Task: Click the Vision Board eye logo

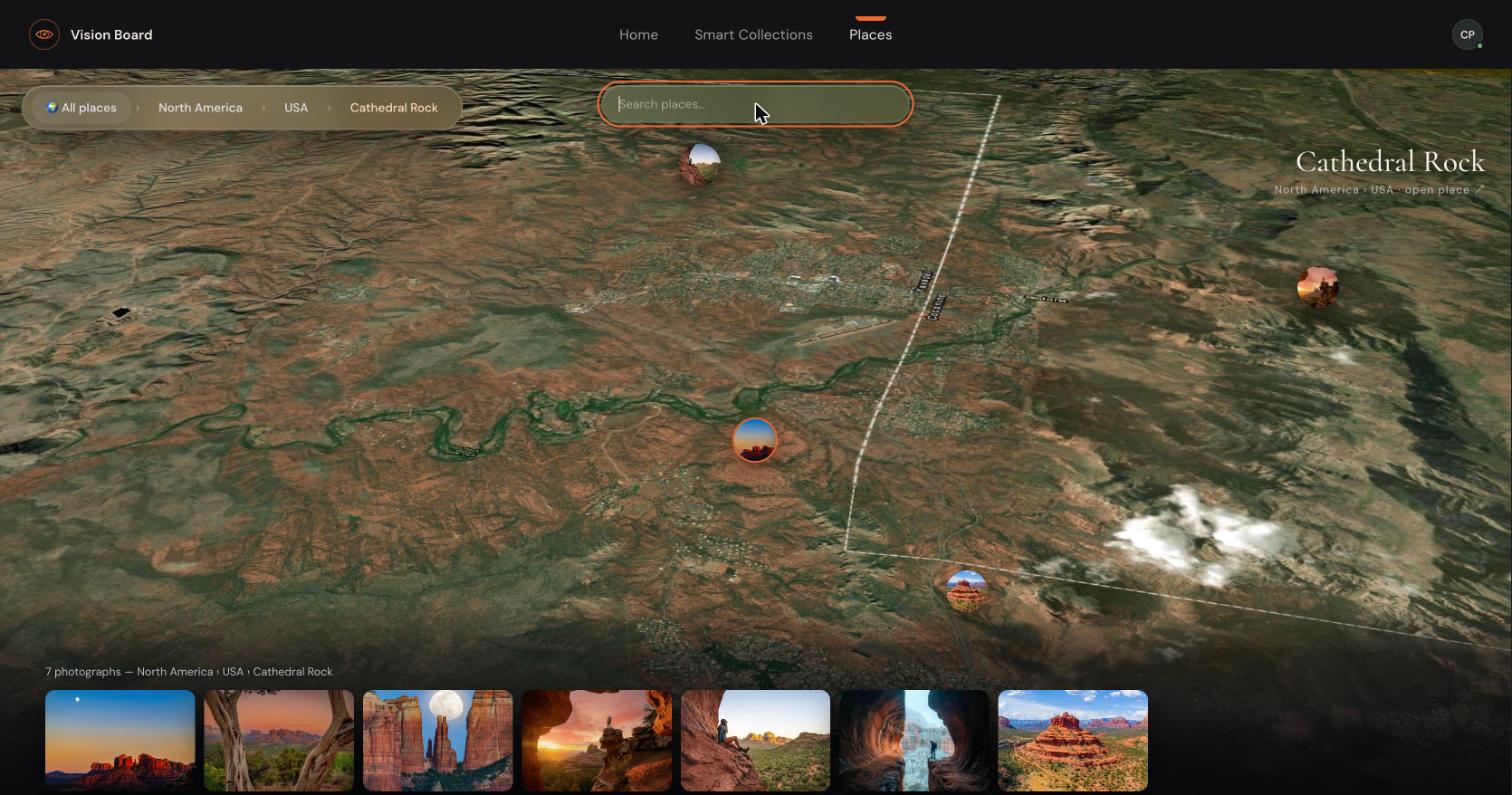Action: click(44, 34)
